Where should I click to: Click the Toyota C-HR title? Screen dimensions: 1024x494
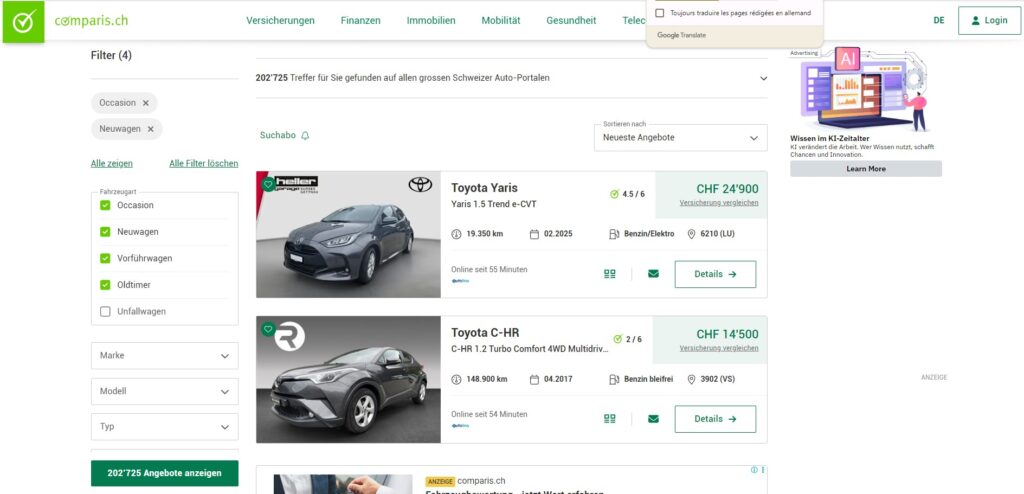[485, 333]
